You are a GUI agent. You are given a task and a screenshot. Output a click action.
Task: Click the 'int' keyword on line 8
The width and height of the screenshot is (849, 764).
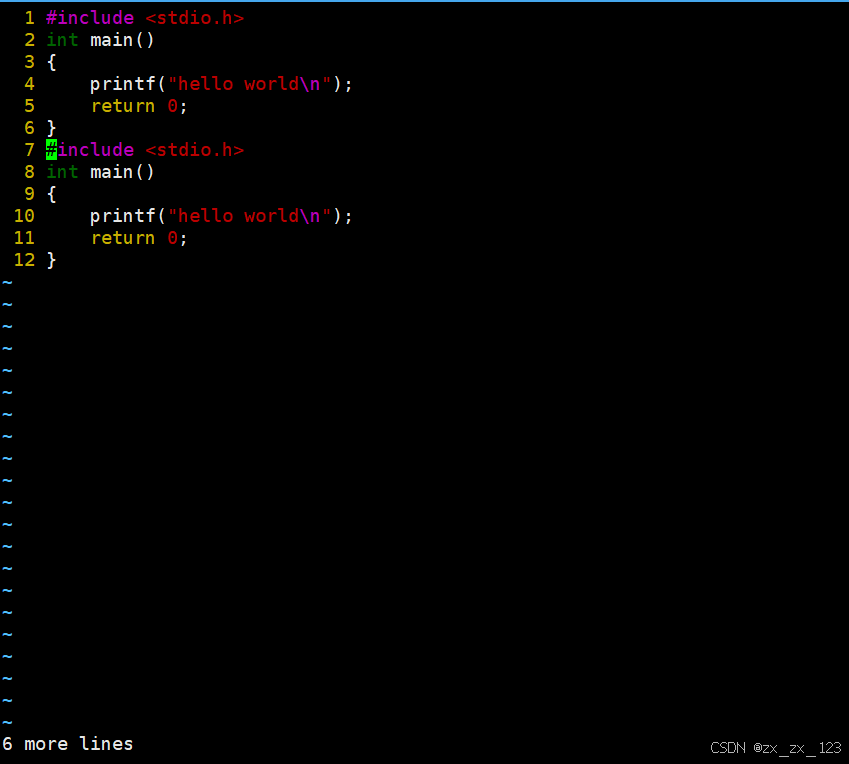pos(62,172)
